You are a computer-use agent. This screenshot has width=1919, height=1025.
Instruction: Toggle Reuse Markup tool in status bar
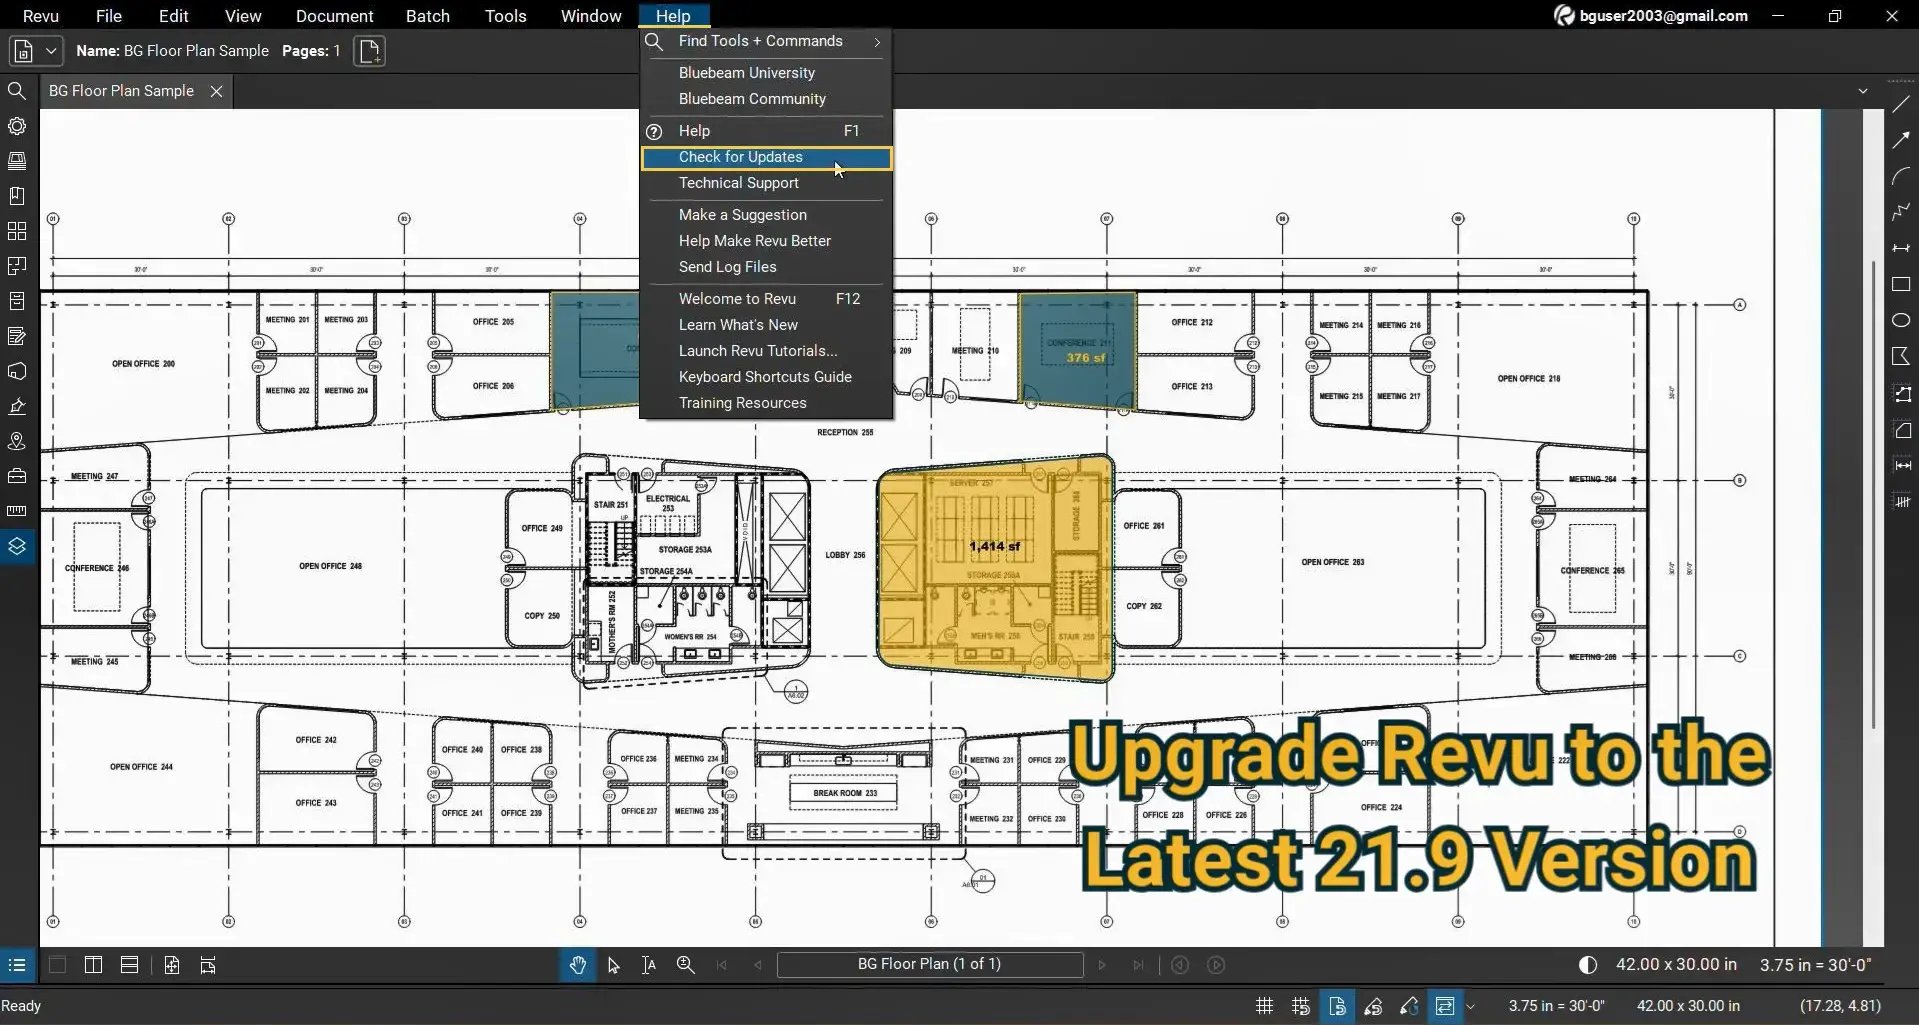click(x=1409, y=1006)
